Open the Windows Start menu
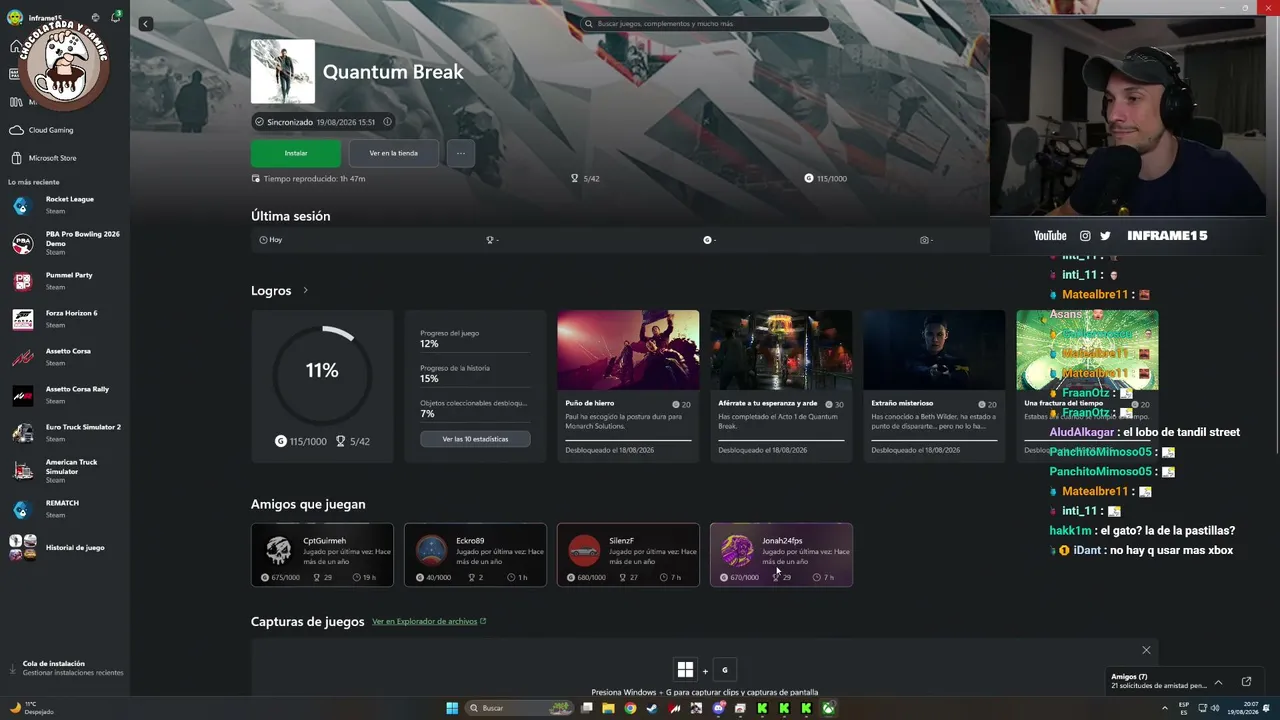This screenshot has width=1280, height=720. tap(452, 708)
